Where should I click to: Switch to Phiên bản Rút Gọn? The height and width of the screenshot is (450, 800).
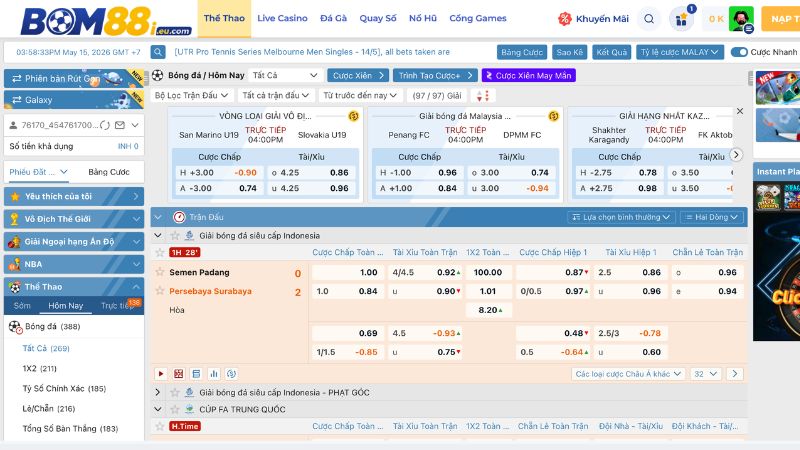pos(74,79)
